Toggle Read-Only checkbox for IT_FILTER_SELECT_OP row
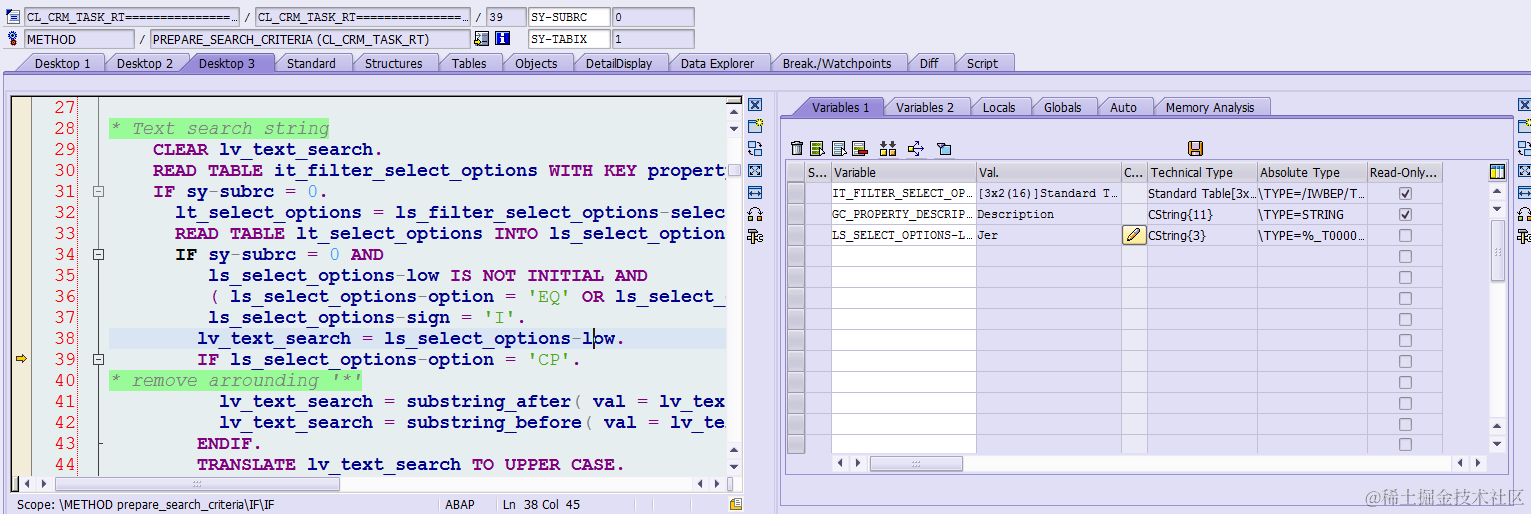The height and width of the screenshot is (514, 1531). [1405, 193]
